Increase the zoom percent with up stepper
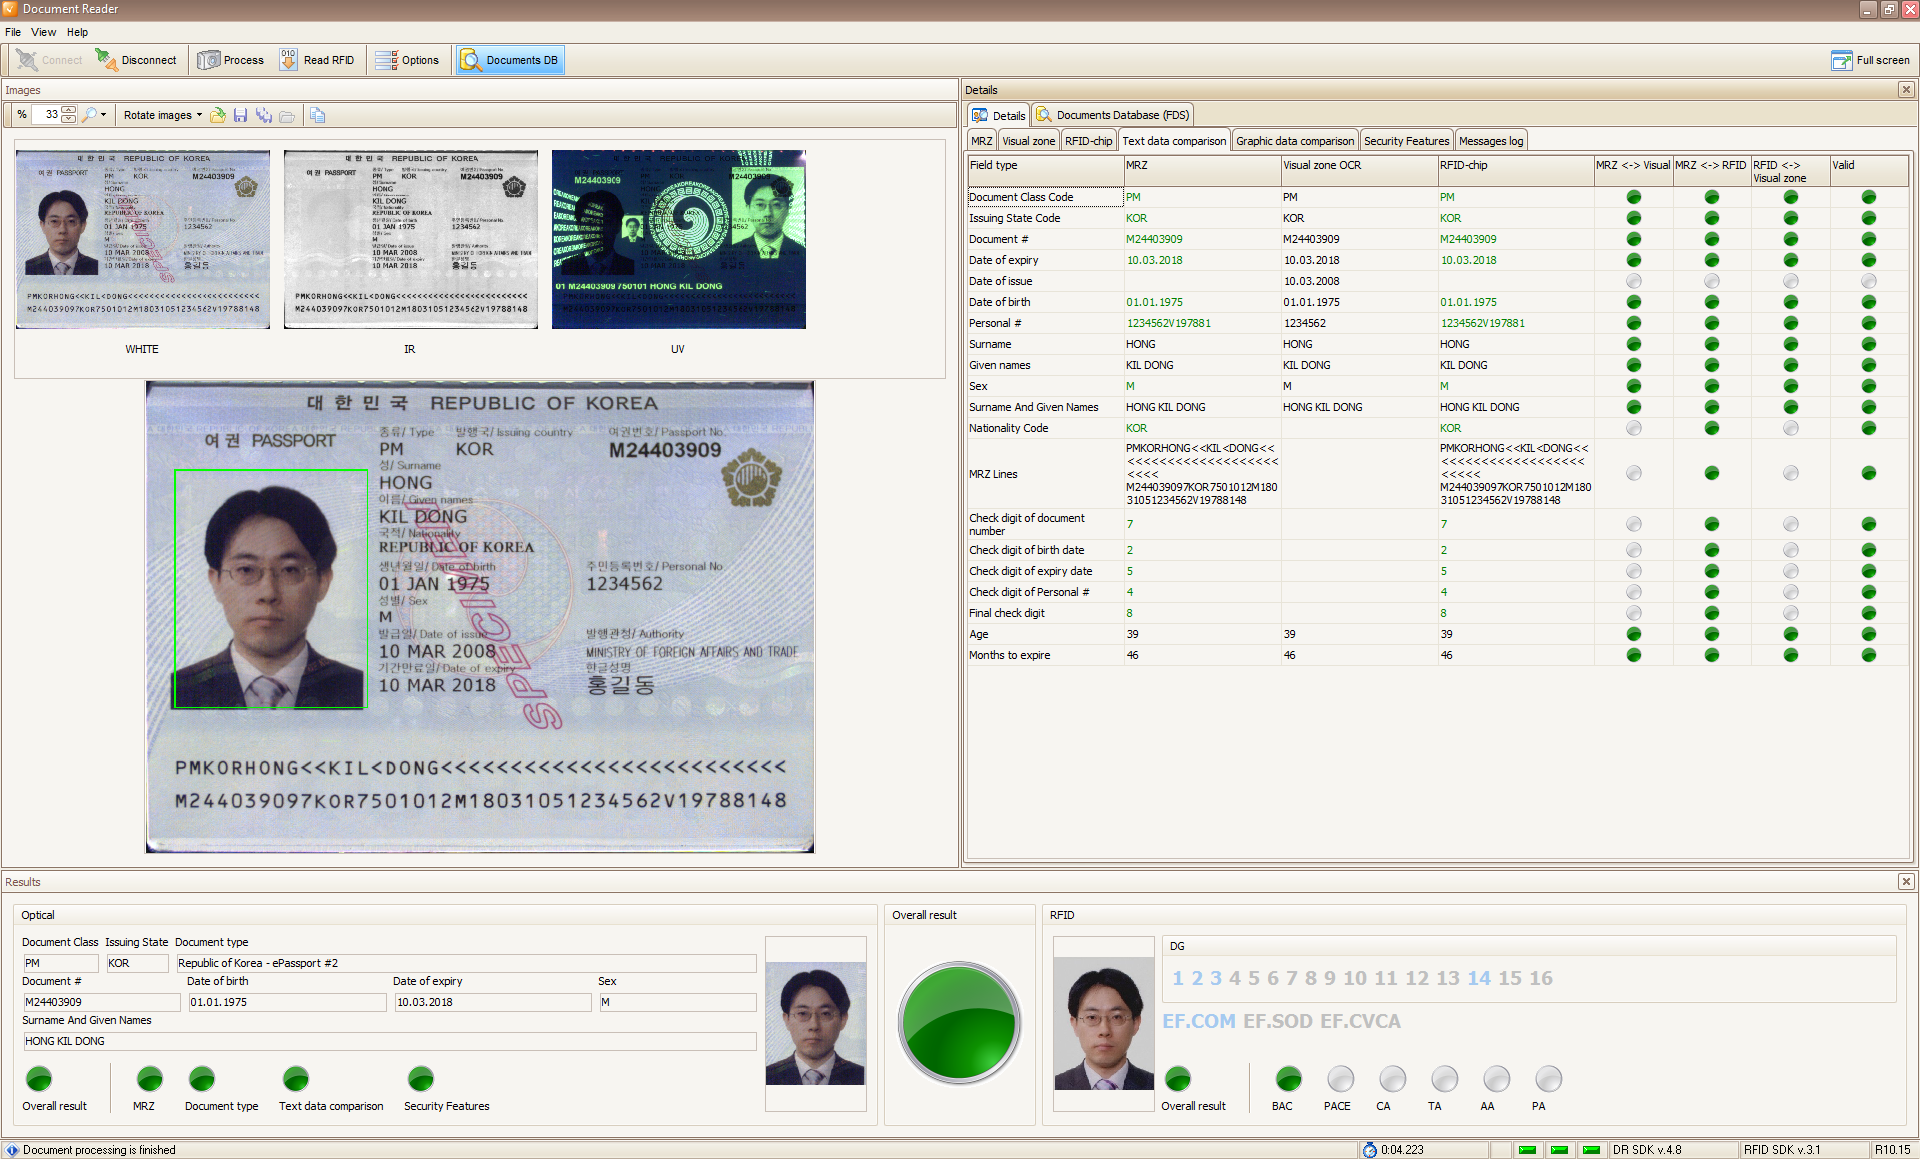1920x1159 pixels. point(69,111)
